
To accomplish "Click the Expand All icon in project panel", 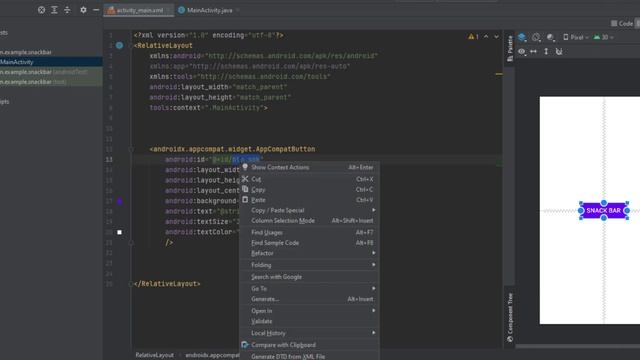I will [54, 10].
